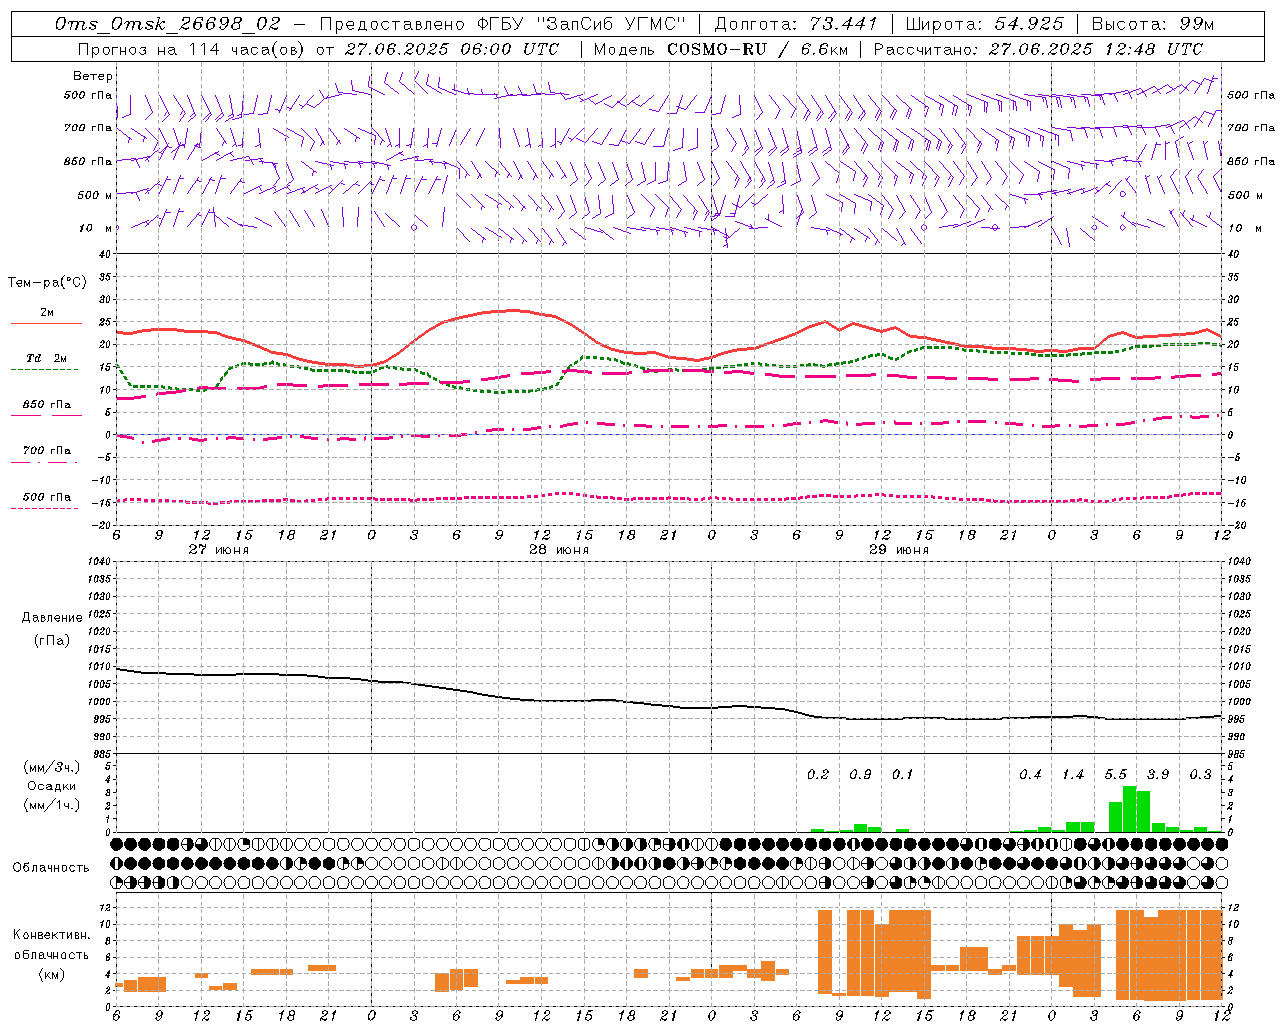
Task: Click the Td 2м legend label
Action: pyautogui.click(x=46, y=358)
